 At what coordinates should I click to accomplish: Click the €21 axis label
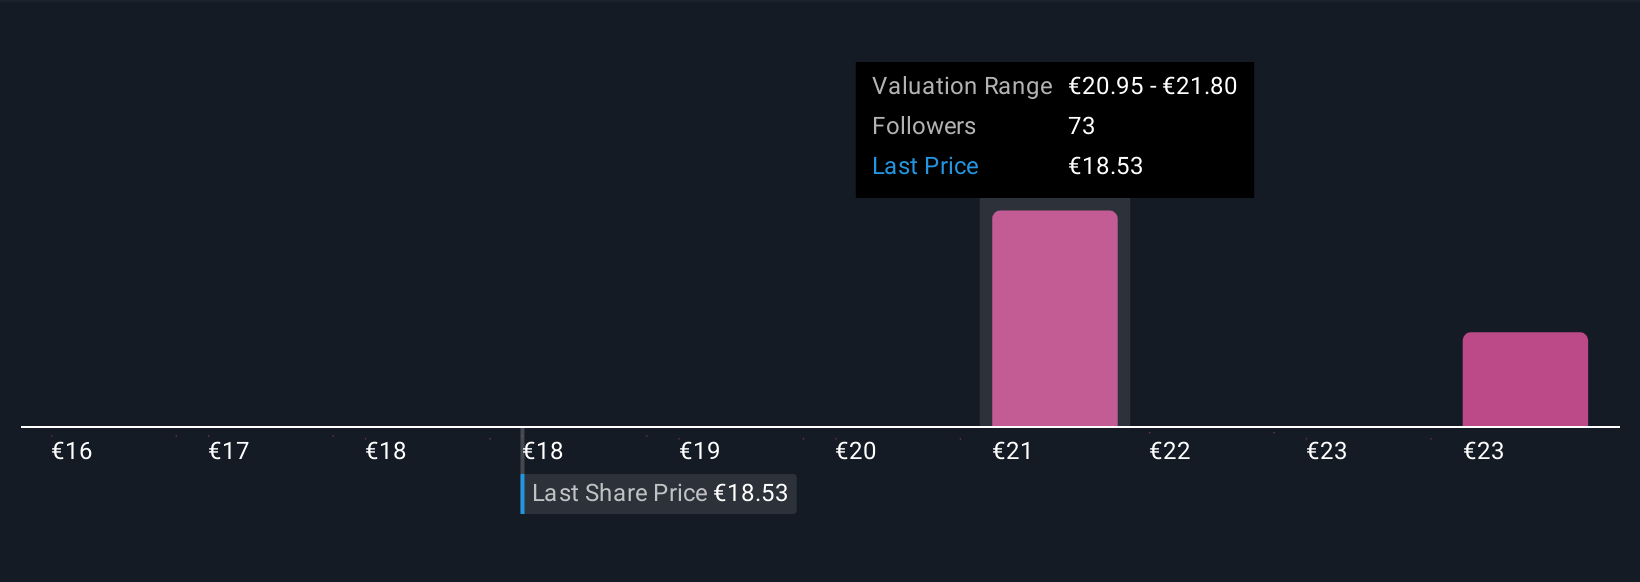click(1012, 451)
